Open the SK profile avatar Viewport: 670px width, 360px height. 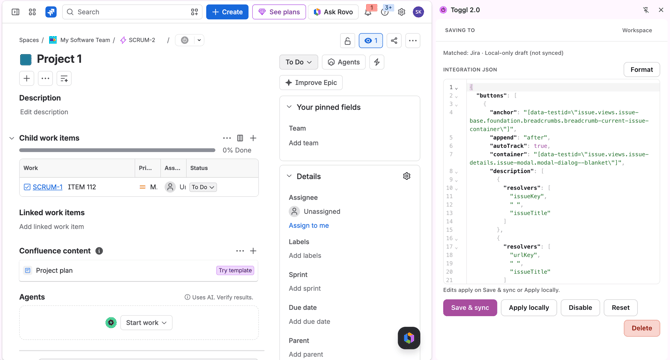point(418,12)
